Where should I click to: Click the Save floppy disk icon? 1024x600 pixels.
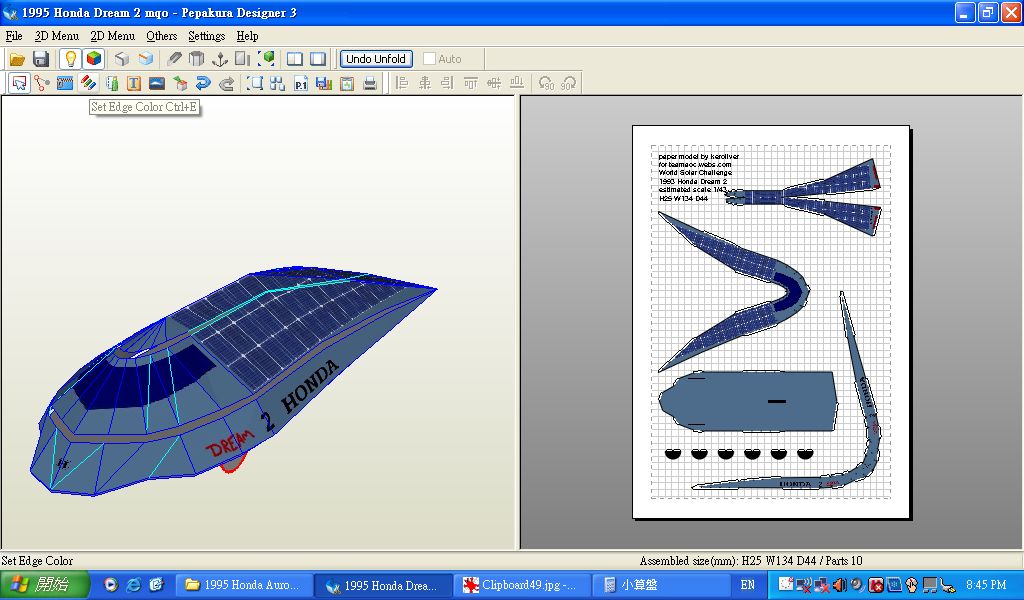[x=41, y=59]
